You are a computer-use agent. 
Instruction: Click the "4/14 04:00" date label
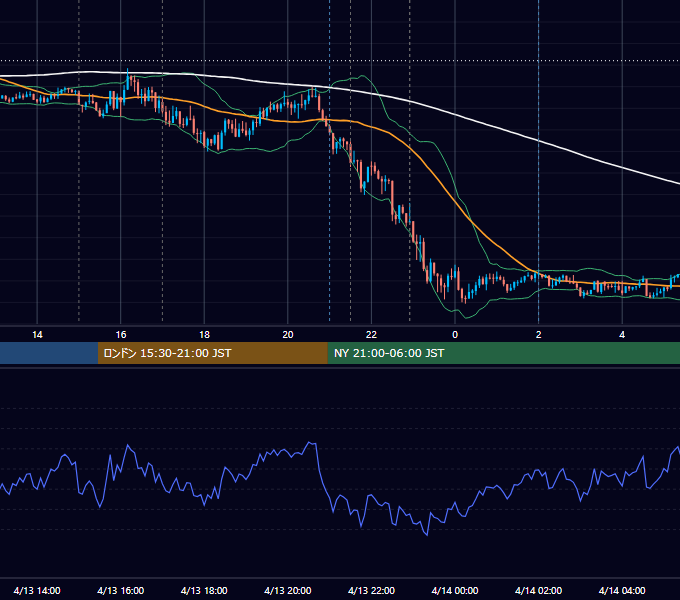622,590
